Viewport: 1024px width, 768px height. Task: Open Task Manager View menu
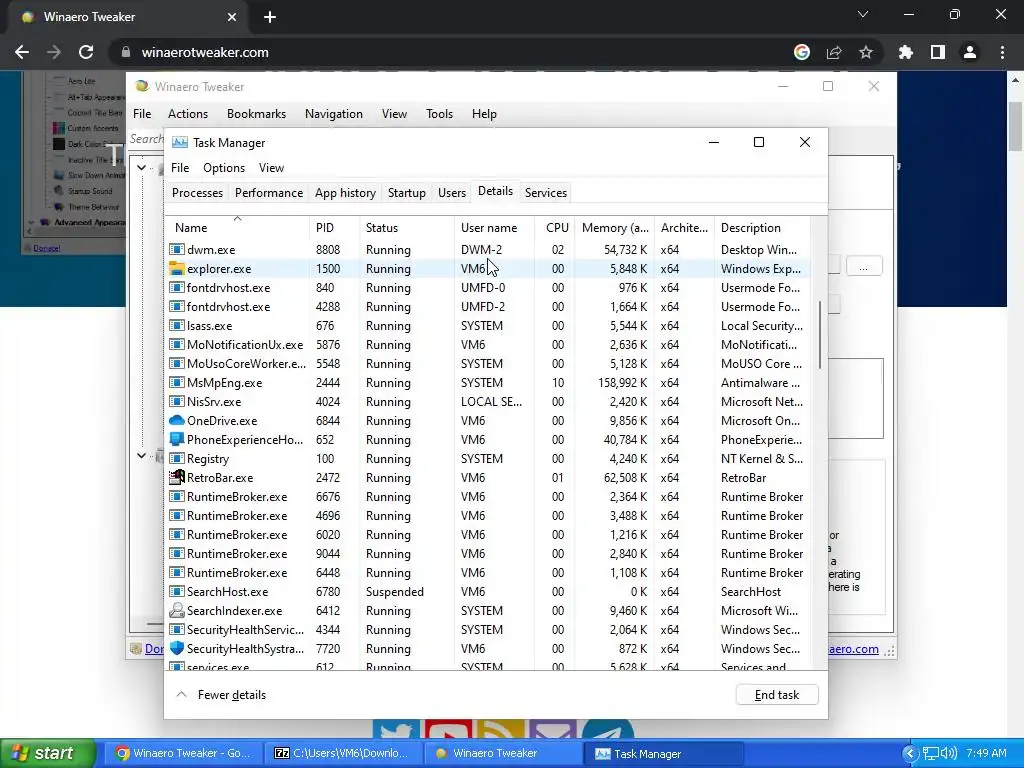click(x=271, y=168)
